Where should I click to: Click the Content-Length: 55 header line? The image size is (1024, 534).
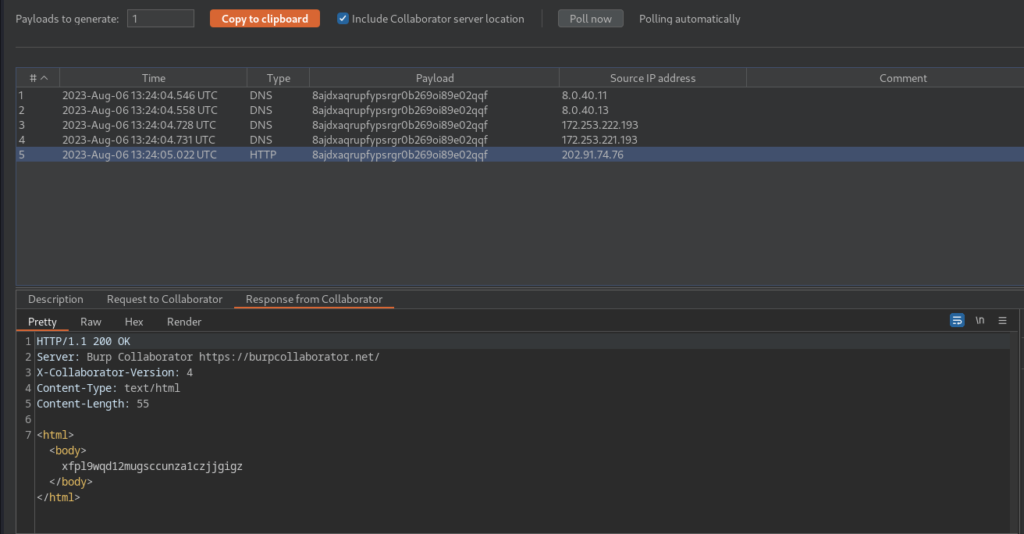(x=93, y=404)
